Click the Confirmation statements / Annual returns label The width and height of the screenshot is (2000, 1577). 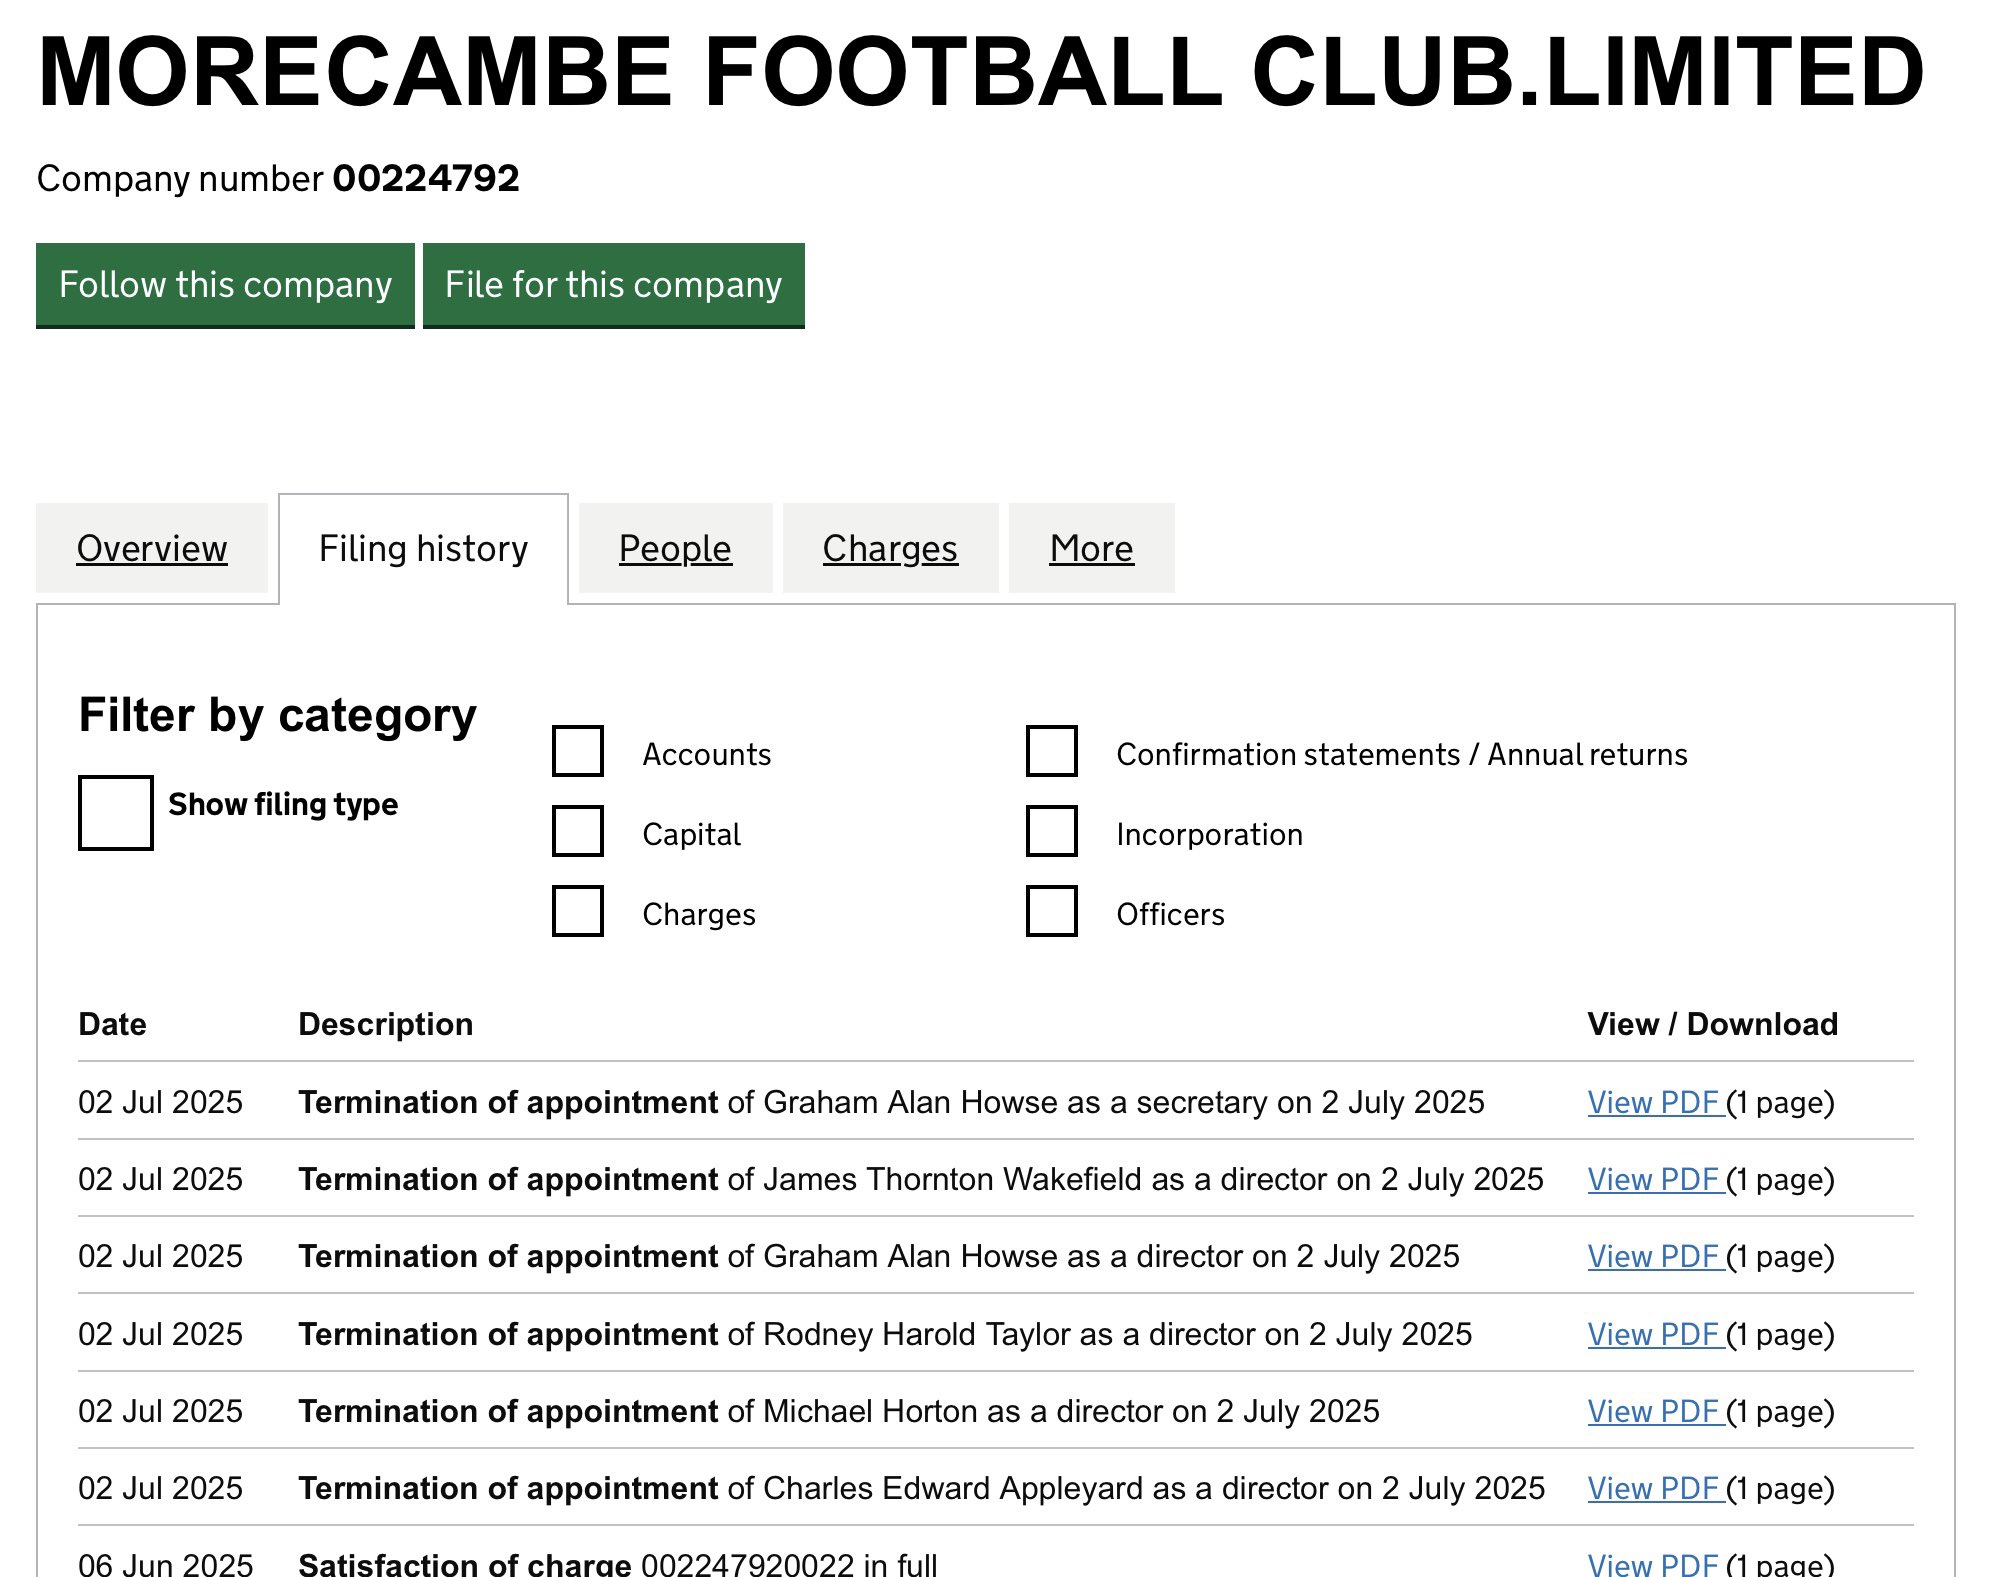pyautogui.click(x=1402, y=754)
